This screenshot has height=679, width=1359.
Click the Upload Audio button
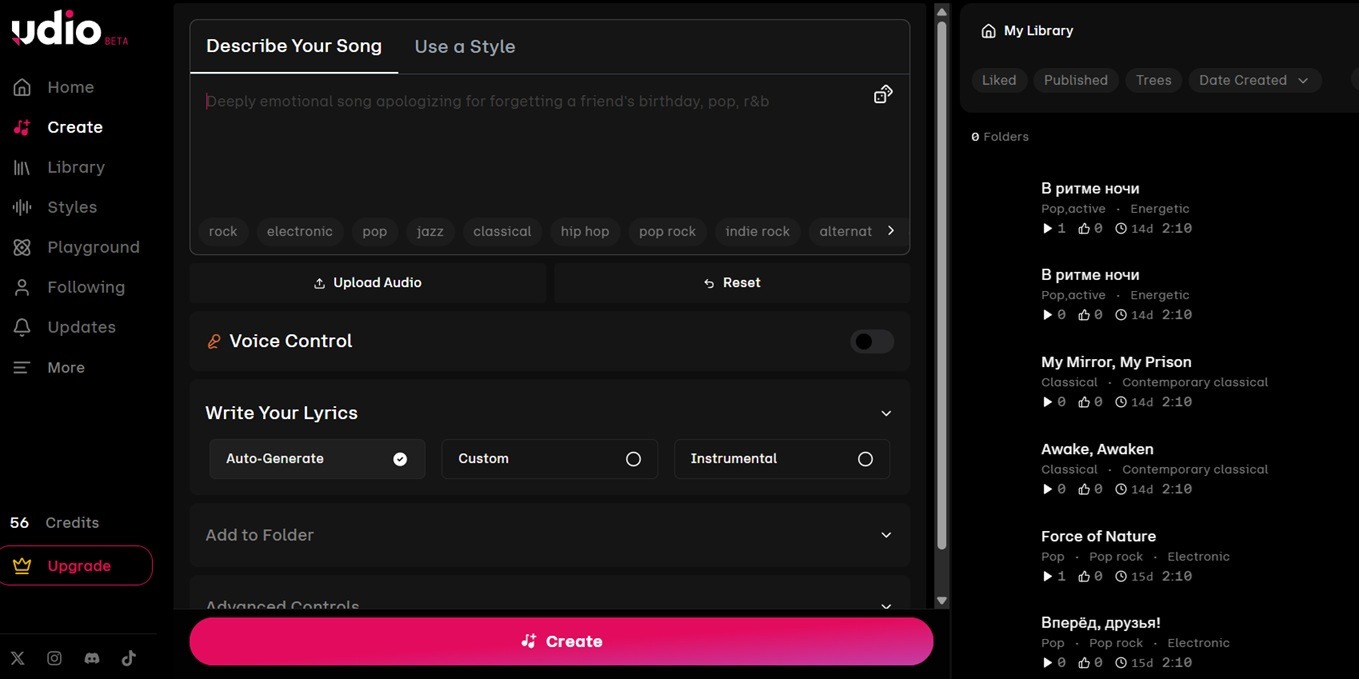pos(368,283)
